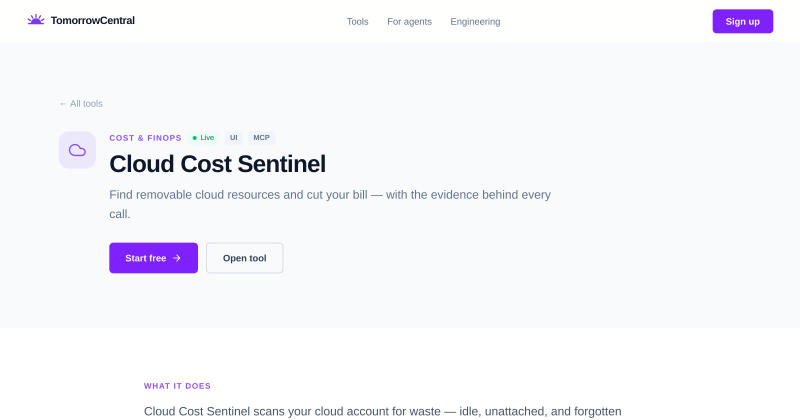Click the arrow icon in Start free button
The width and height of the screenshot is (800, 420).
[x=177, y=258]
